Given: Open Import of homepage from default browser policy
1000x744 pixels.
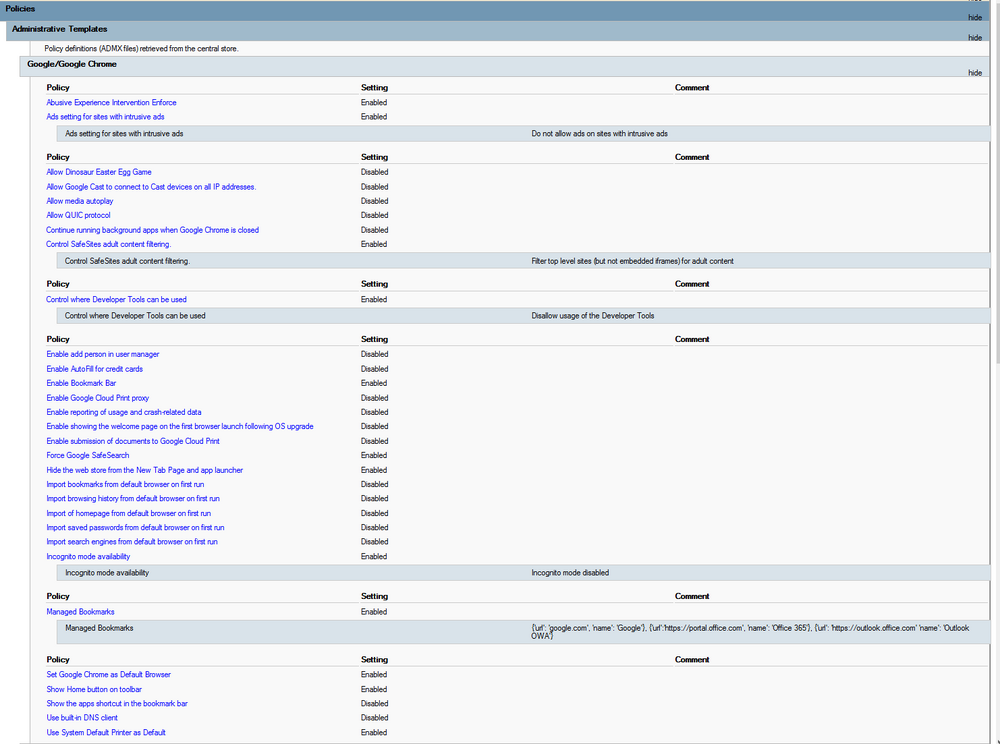Looking at the screenshot, I should click(128, 513).
